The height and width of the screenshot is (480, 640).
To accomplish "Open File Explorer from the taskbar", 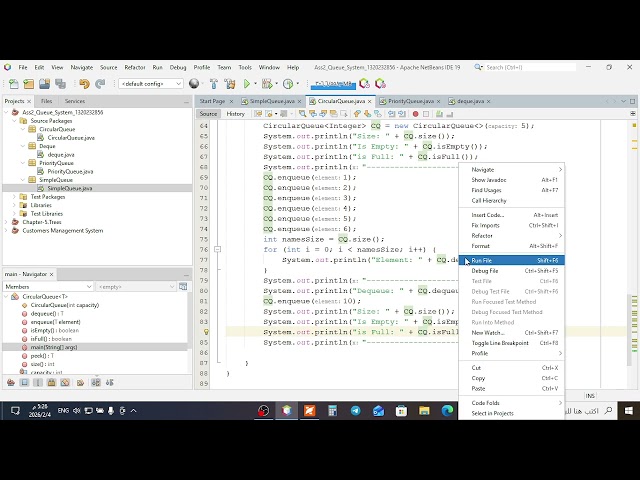I will 424,411.
